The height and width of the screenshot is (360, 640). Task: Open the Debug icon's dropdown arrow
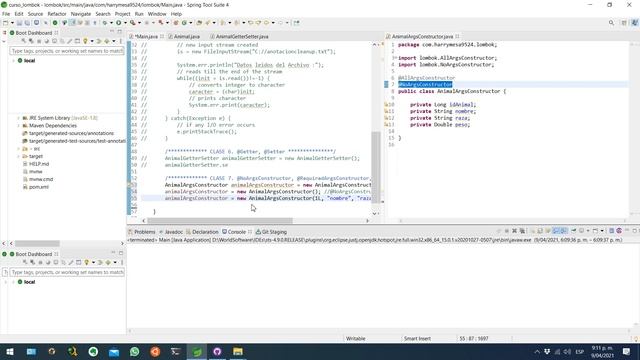pyautogui.click(x=111, y=23)
